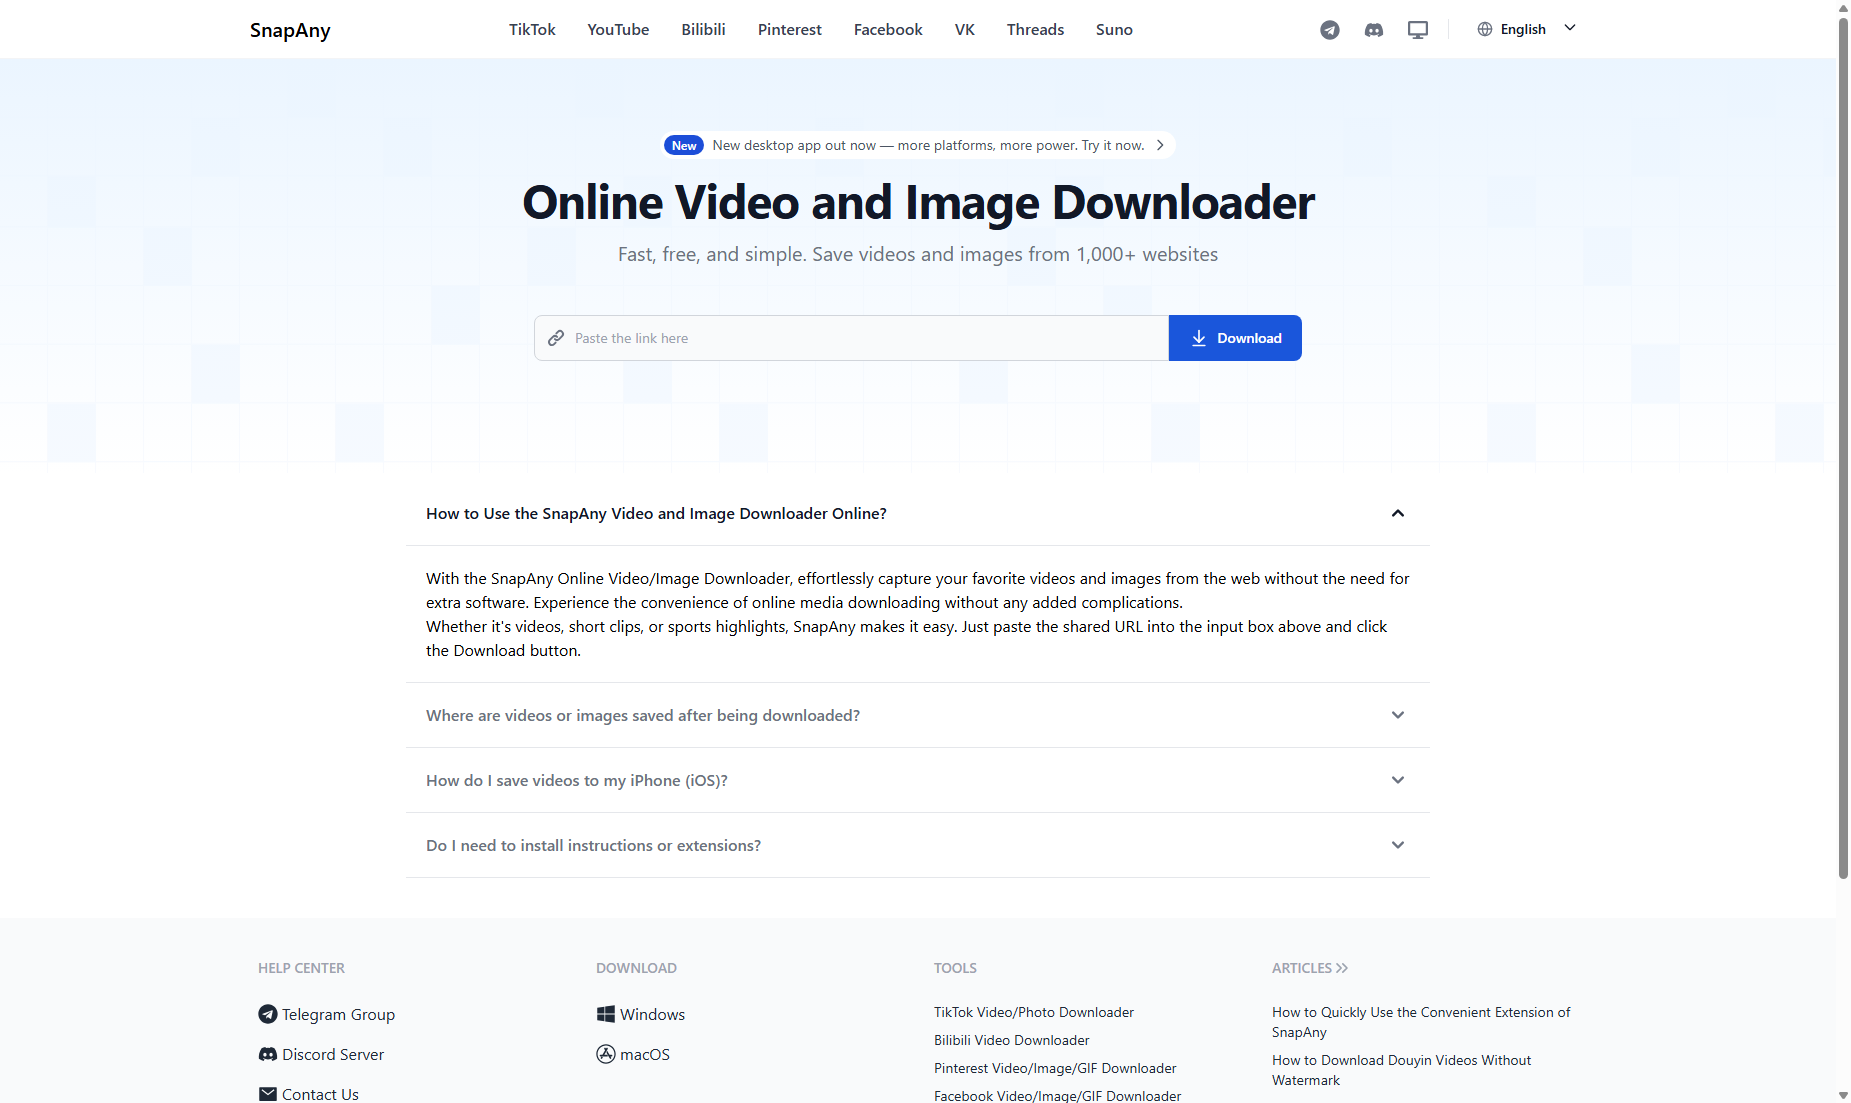Open Douyin Videos Without Watermark article
The height and width of the screenshot is (1103, 1851).
(1401, 1070)
